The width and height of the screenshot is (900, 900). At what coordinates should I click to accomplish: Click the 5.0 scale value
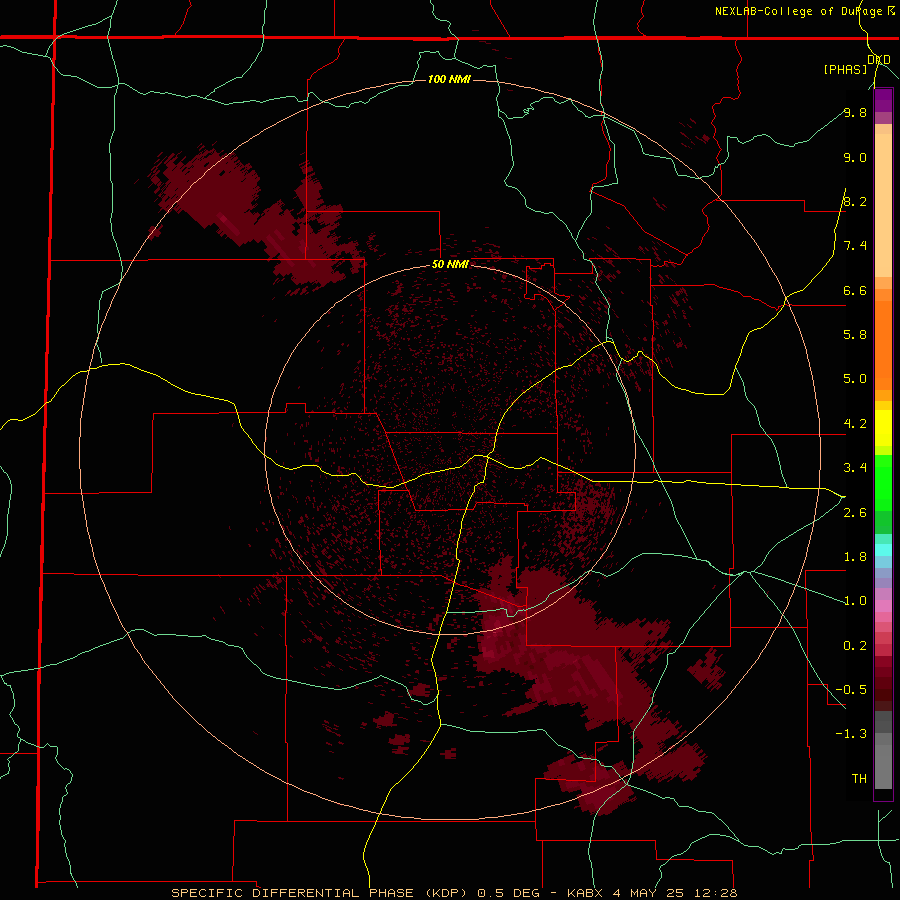(855, 379)
